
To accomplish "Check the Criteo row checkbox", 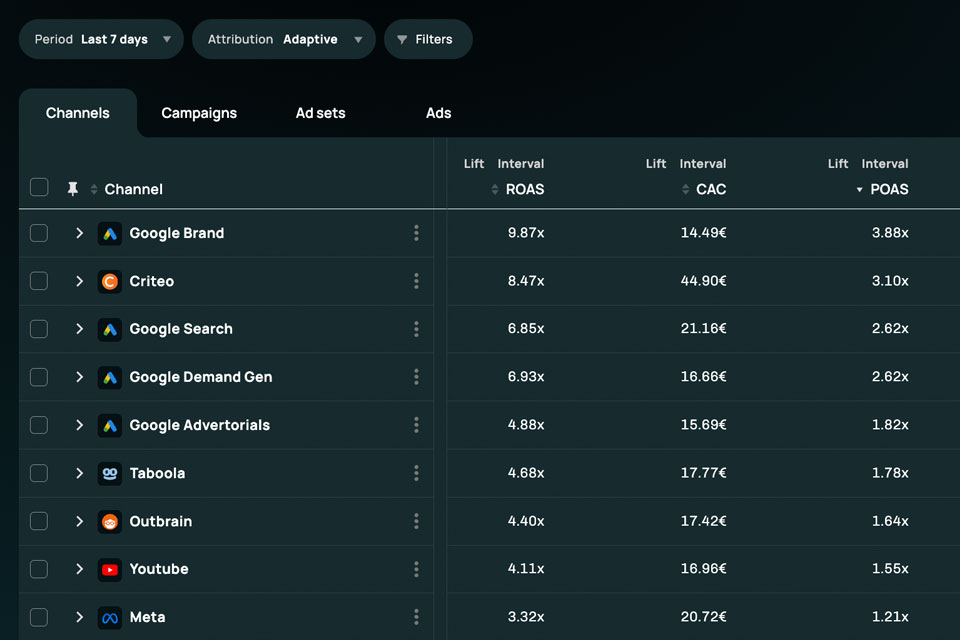I will pyautogui.click(x=39, y=280).
